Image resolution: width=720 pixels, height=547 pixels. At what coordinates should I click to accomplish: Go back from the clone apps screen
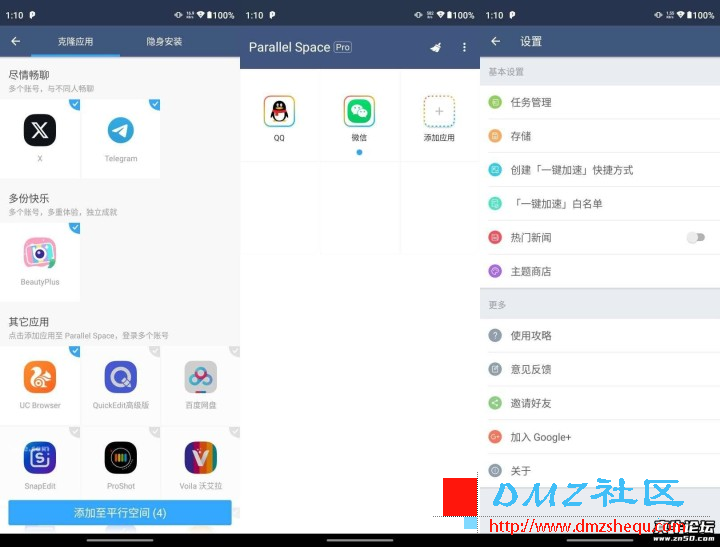pyautogui.click(x=15, y=41)
